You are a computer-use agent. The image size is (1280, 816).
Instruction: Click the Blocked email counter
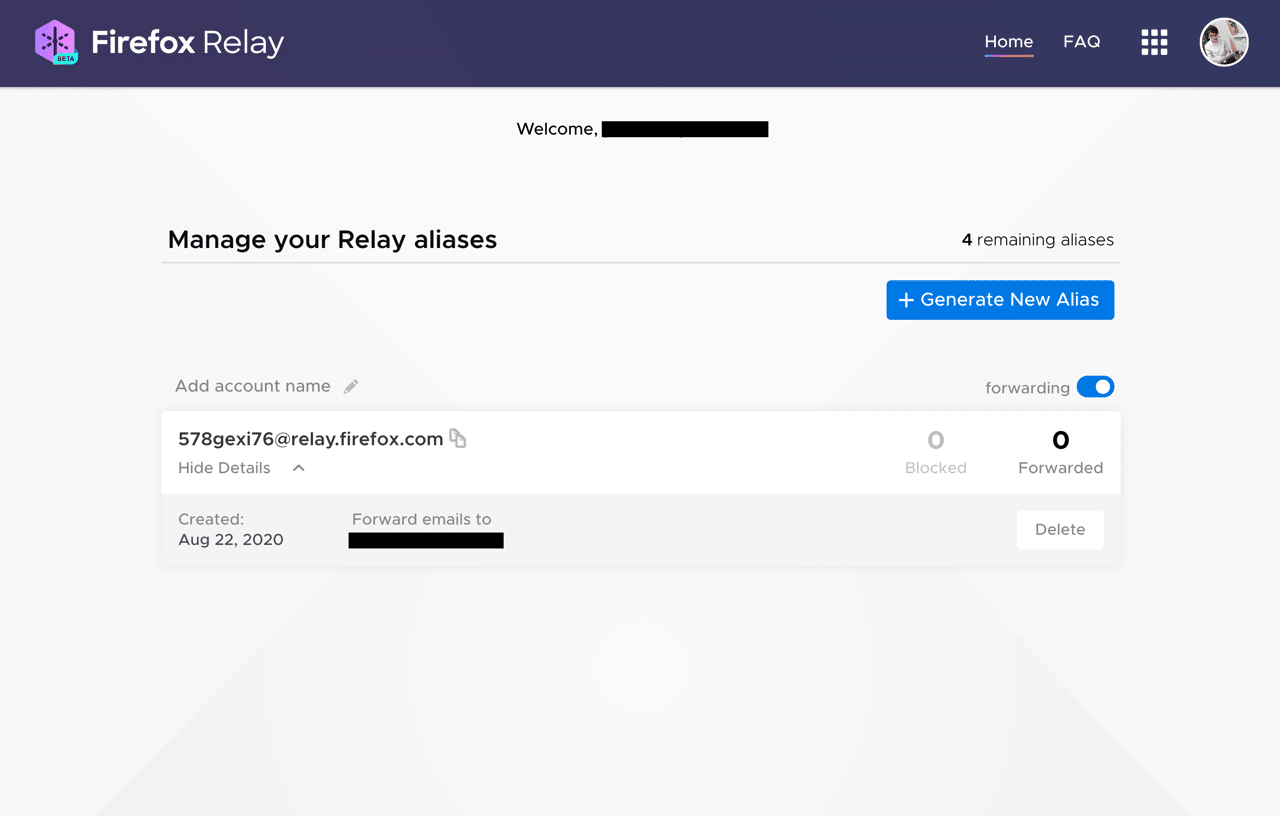(935, 450)
